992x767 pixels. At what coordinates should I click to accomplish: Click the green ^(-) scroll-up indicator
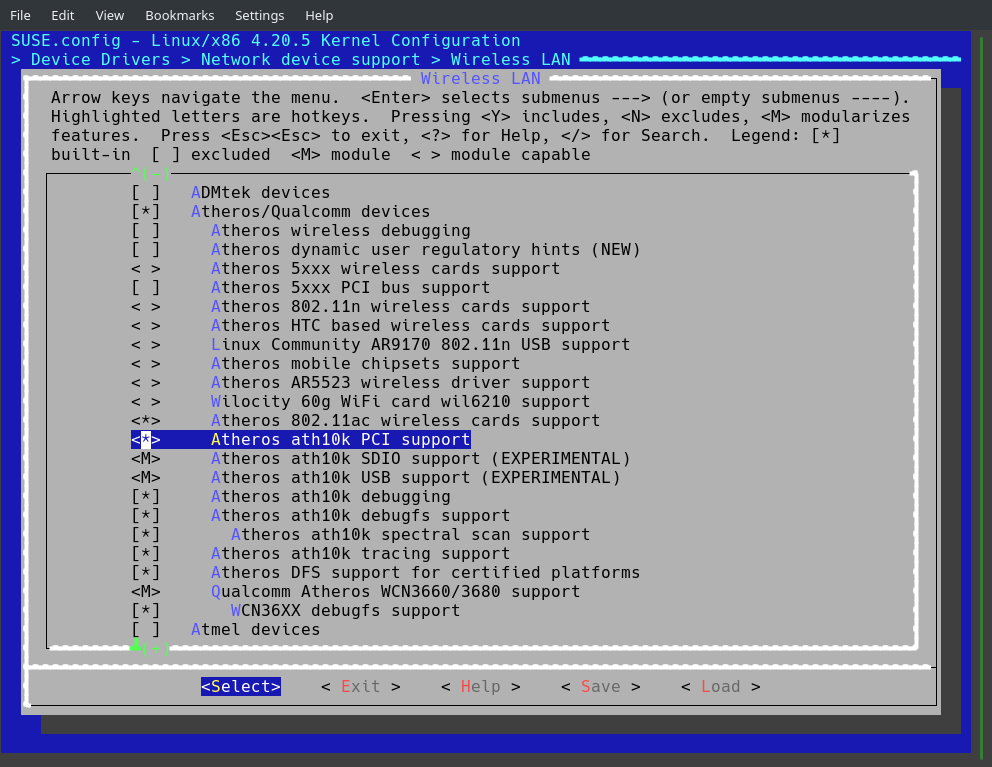151,173
